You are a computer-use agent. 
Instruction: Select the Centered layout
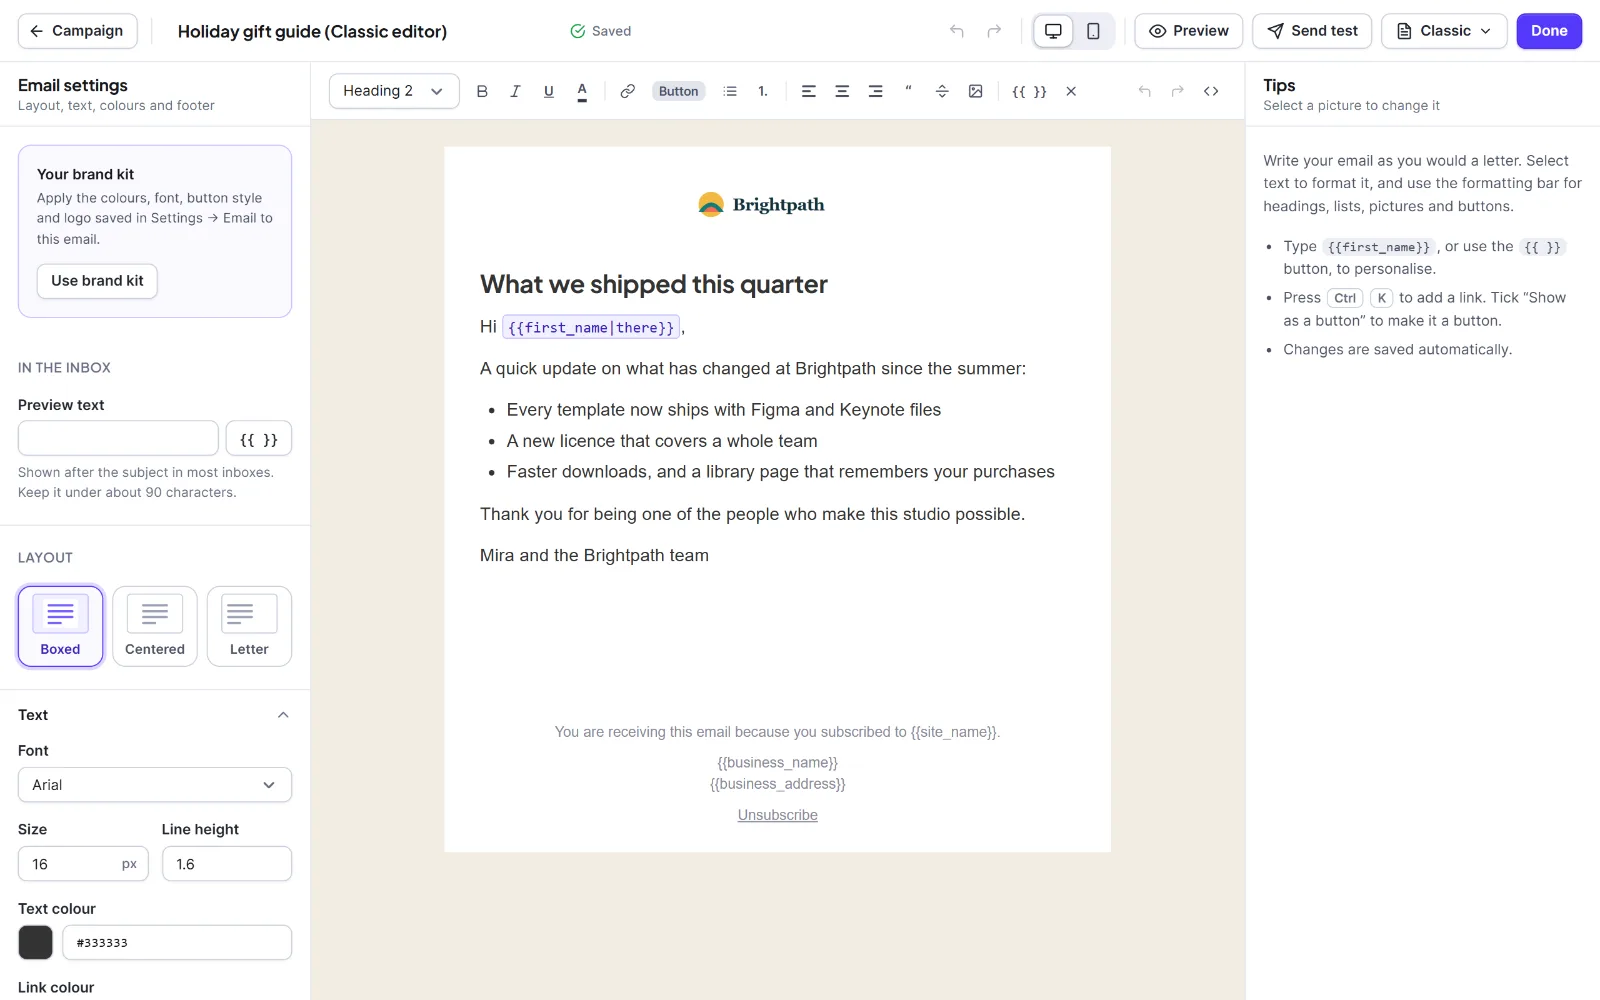[155, 626]
